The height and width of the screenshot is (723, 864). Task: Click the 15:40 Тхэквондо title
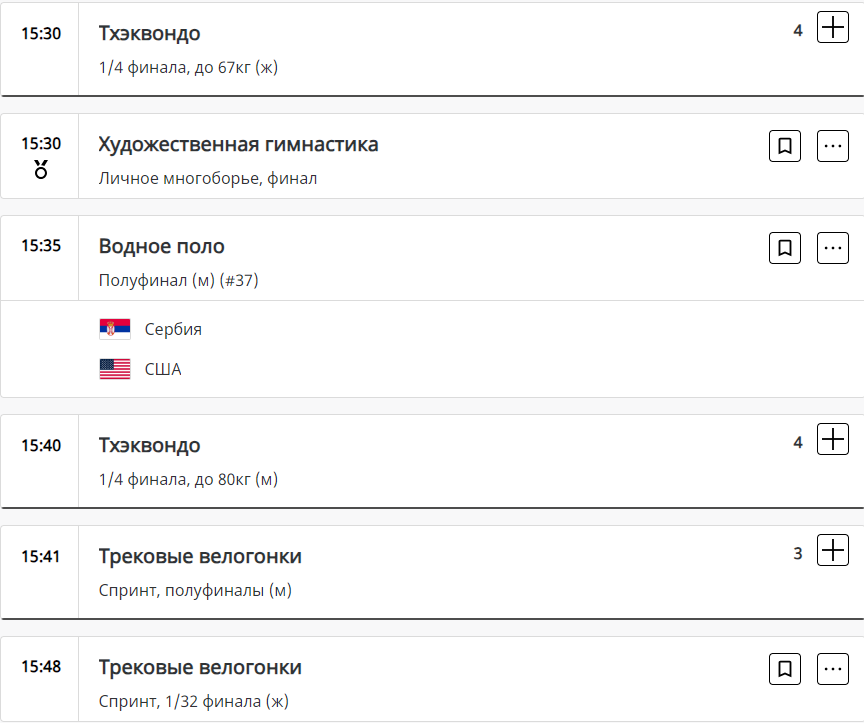coord(149,445)
